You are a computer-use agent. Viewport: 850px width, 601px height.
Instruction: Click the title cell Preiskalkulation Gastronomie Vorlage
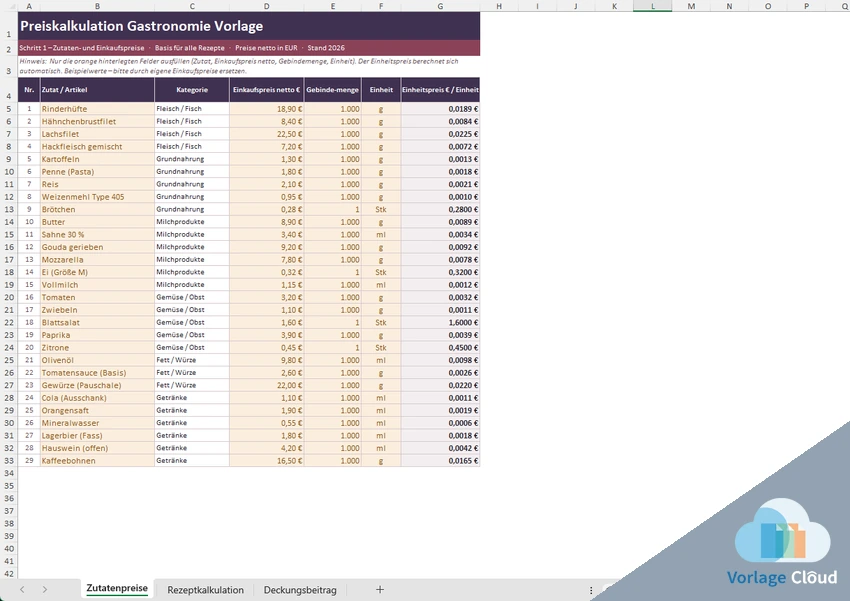249,26
